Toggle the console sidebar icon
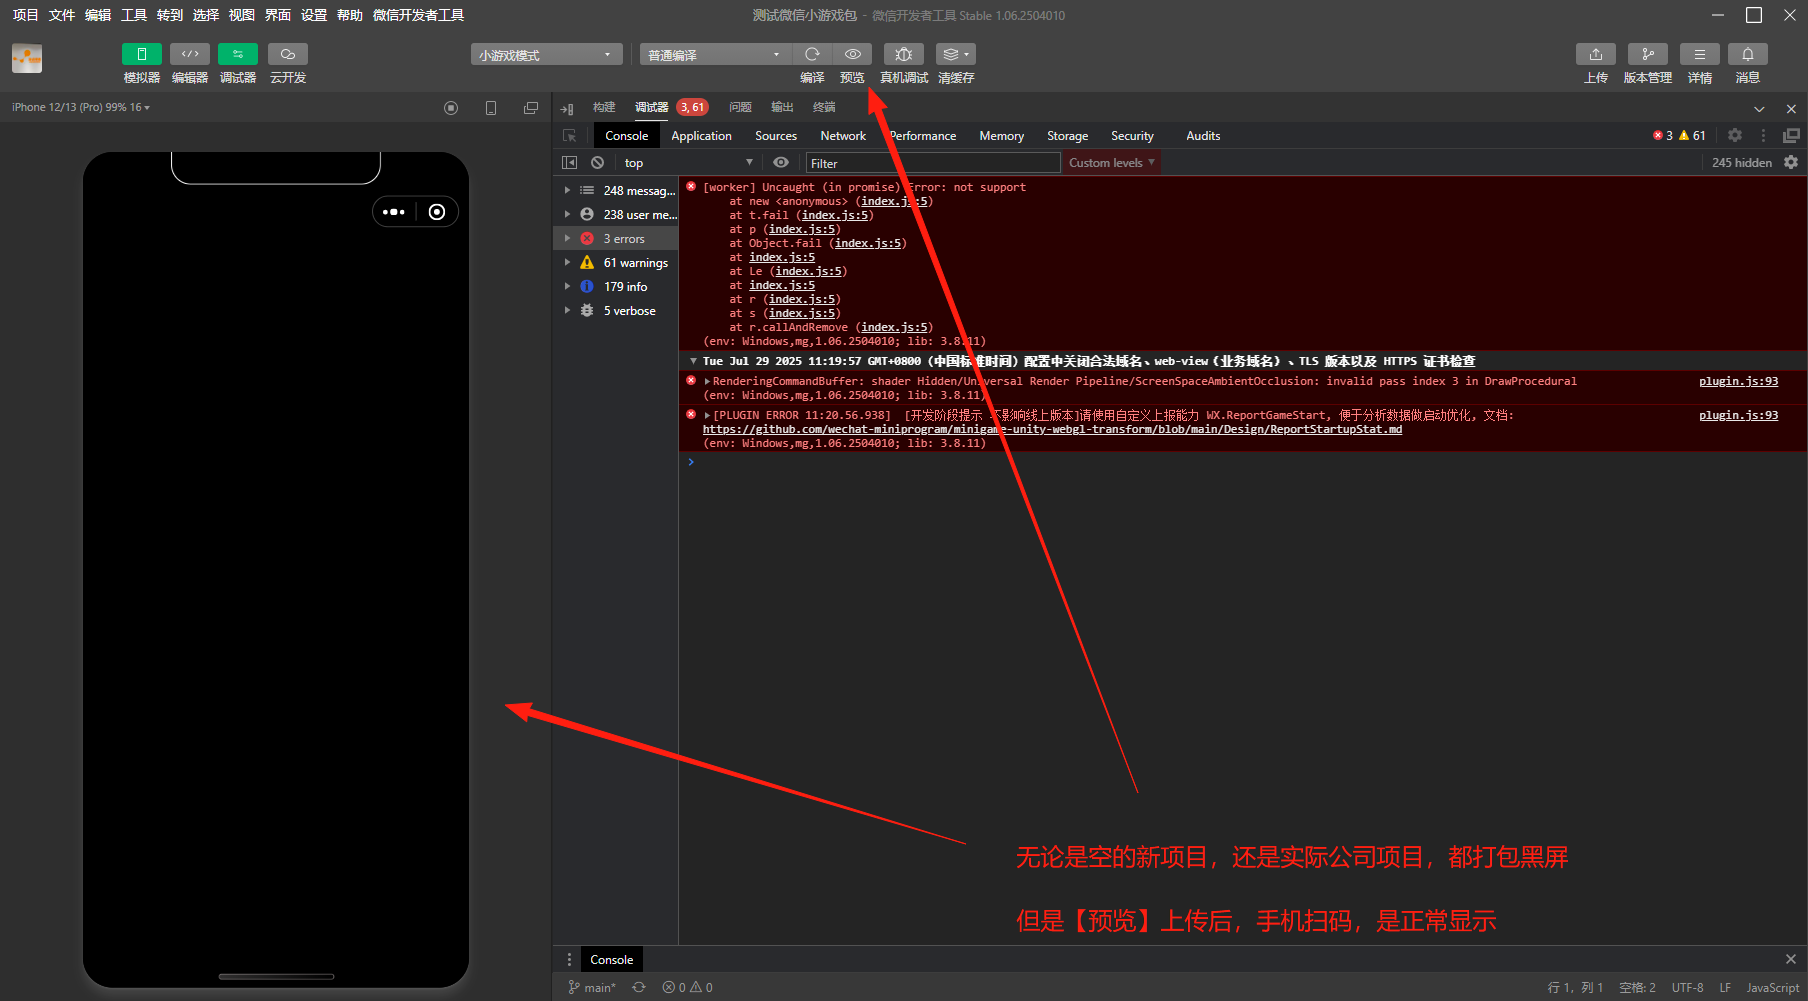Screen dimensions: 1808x1001 [x=569, y=163]
